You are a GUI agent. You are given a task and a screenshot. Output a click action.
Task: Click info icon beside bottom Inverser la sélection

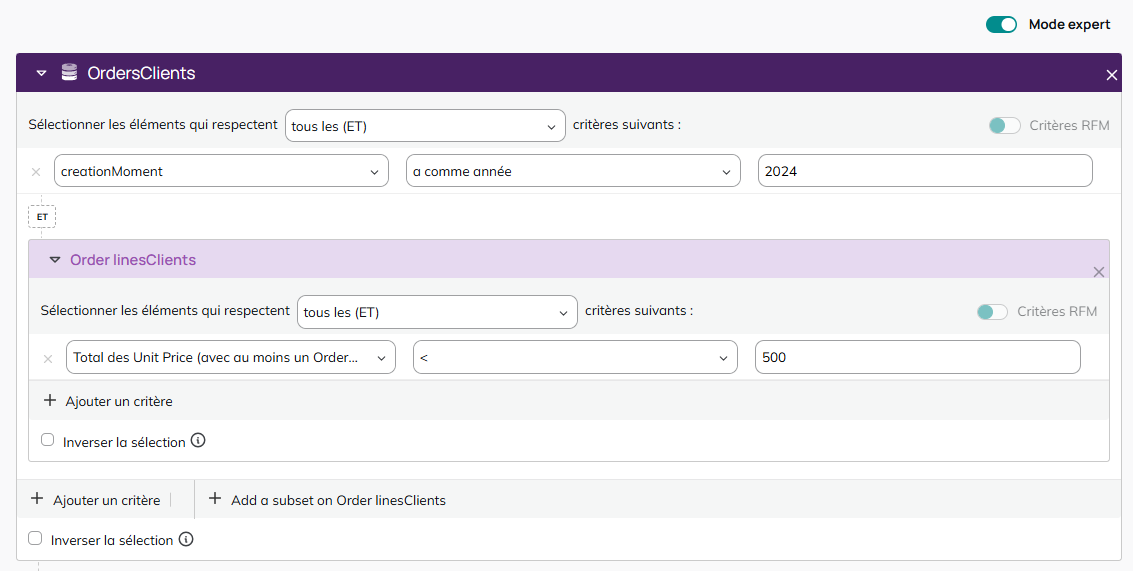click(186, 539)
